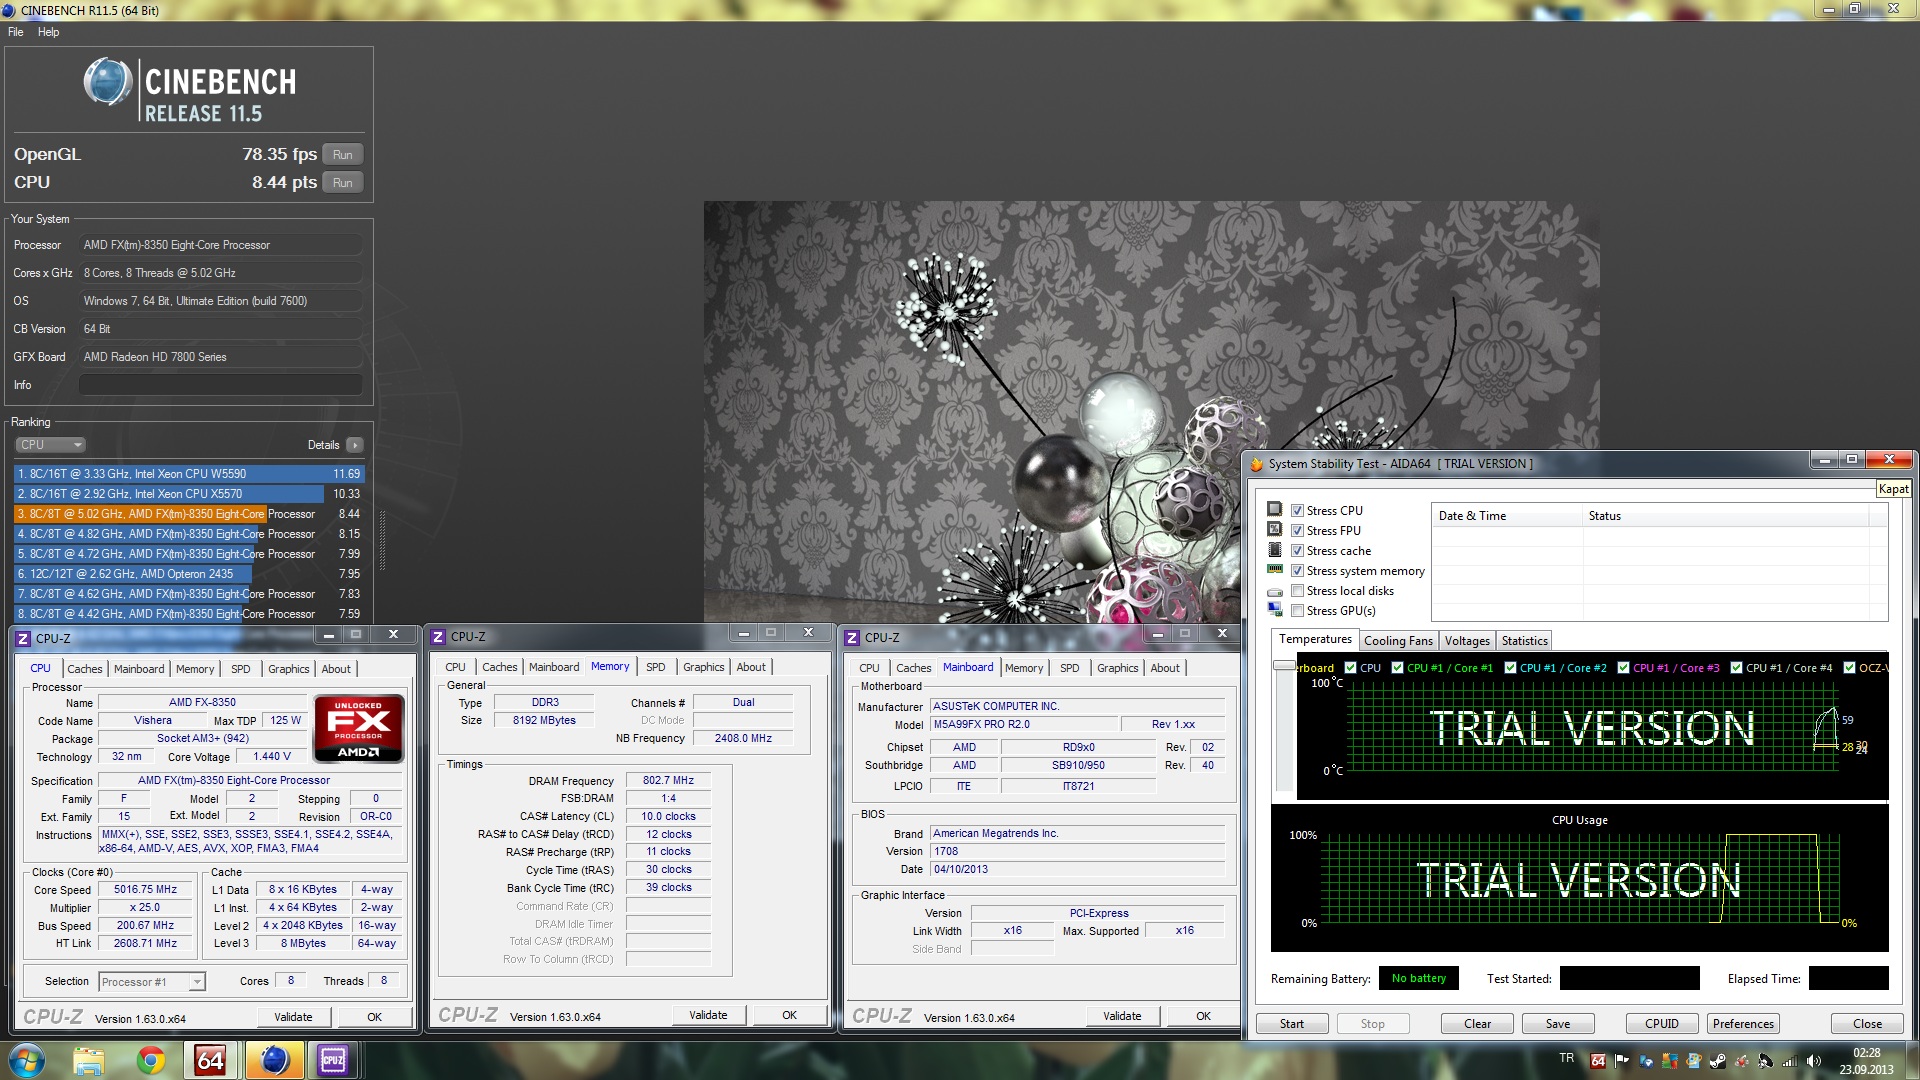Enable the Stress local disks checkbox
1920x1080 pixels.
pos(1297,590)
